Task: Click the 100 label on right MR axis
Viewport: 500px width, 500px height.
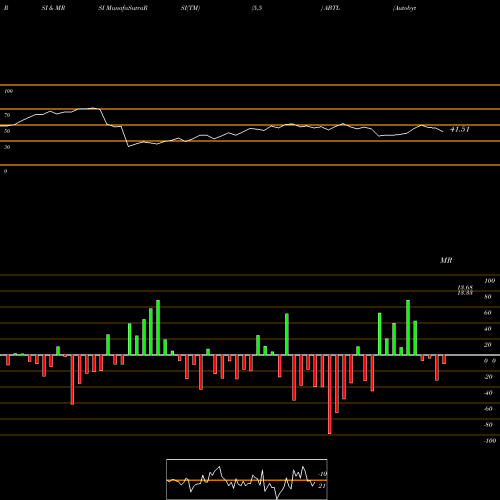Action: click(x=490, y=281)
